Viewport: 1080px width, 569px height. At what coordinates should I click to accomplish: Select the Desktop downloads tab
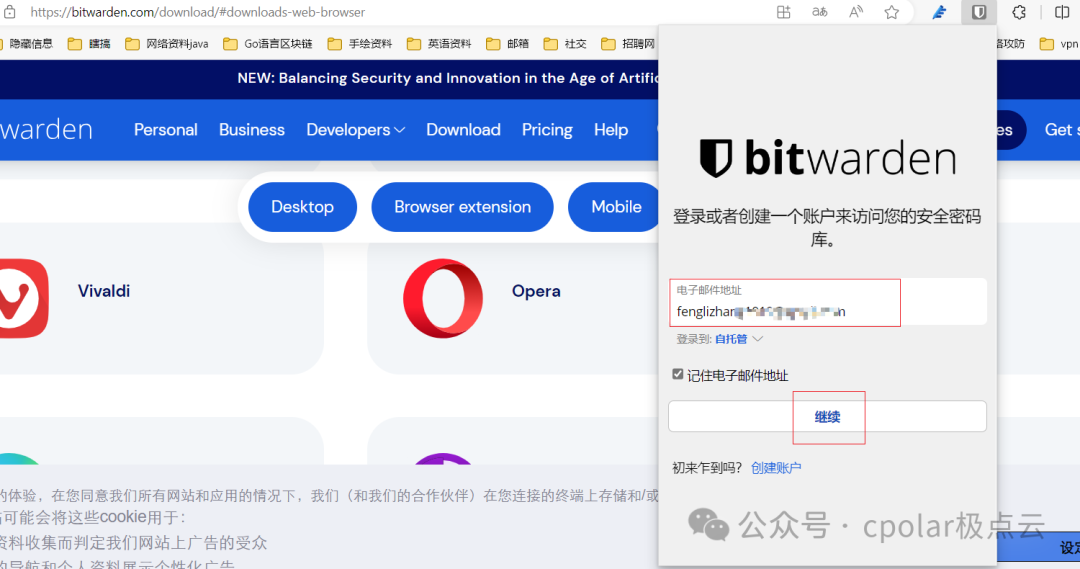point(302,207)
